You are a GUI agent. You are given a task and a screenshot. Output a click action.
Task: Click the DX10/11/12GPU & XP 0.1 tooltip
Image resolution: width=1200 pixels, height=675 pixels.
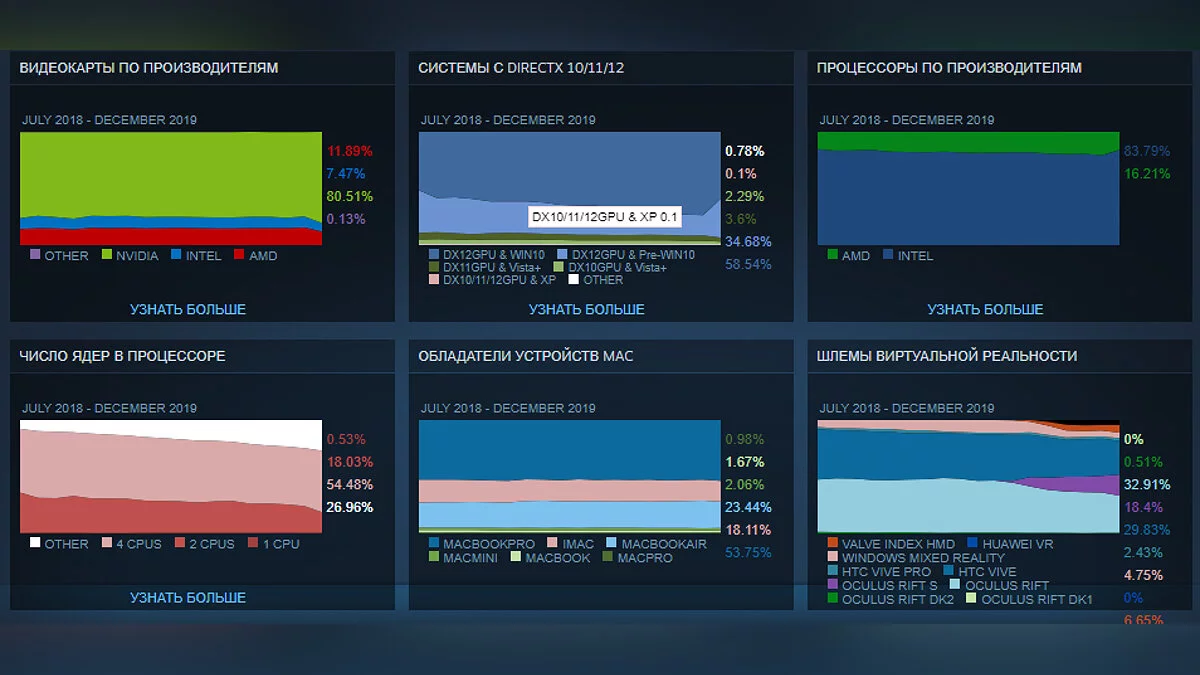click(x=604, y=216)
